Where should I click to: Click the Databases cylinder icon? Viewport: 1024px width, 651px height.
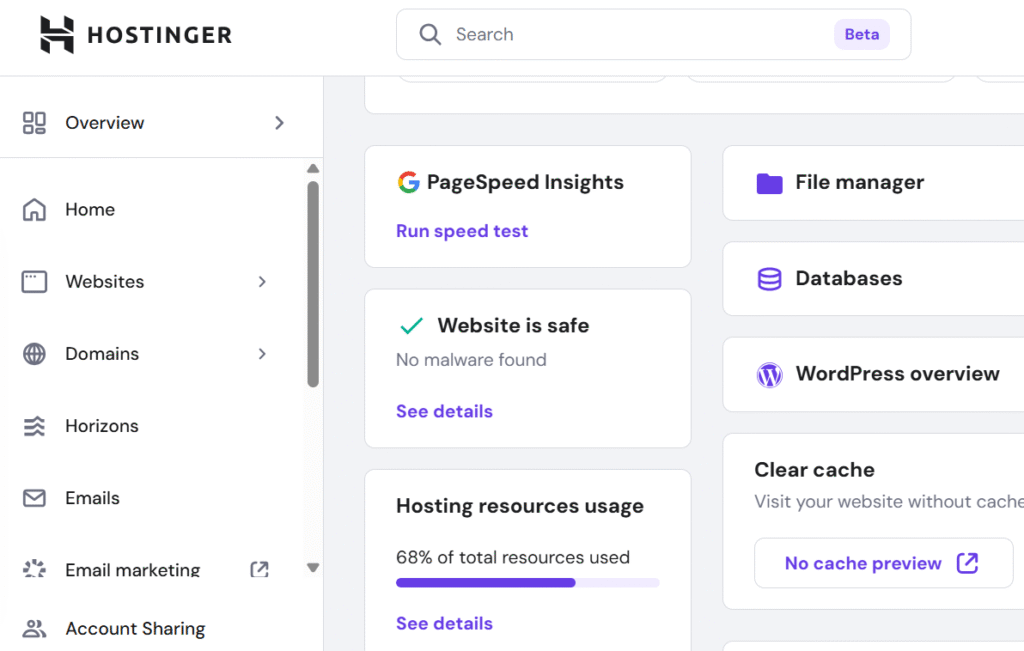coord(769,279)
